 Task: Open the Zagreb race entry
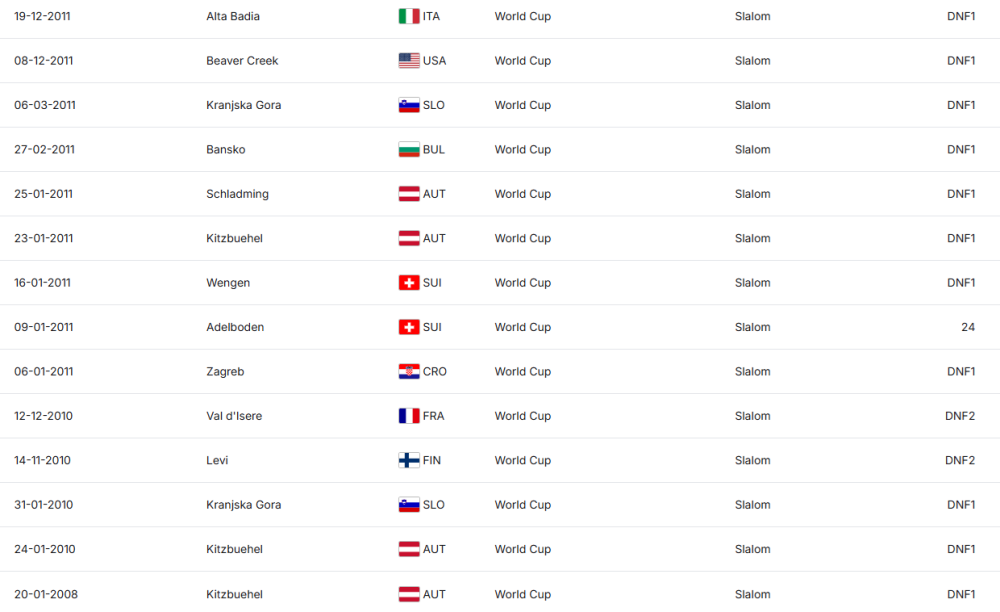tap(225, 372)
